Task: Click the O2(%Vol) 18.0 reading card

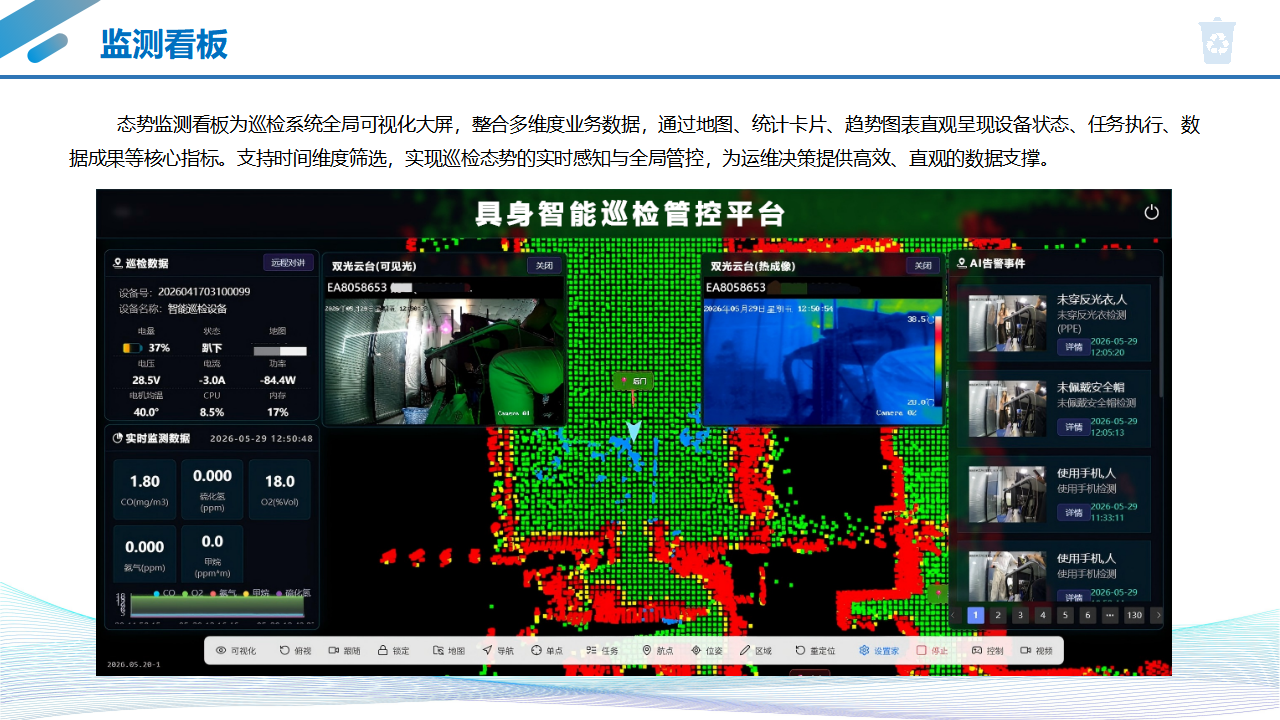Action: [x=280, y=489]
